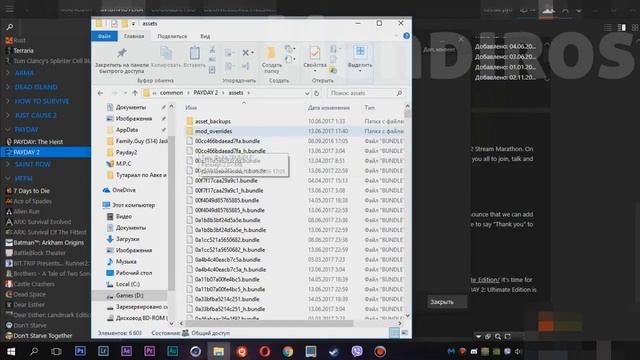Select Games (D:) in navigation pane
The height and width of the screenshot is (360, 640).
[x=129, y=295]
